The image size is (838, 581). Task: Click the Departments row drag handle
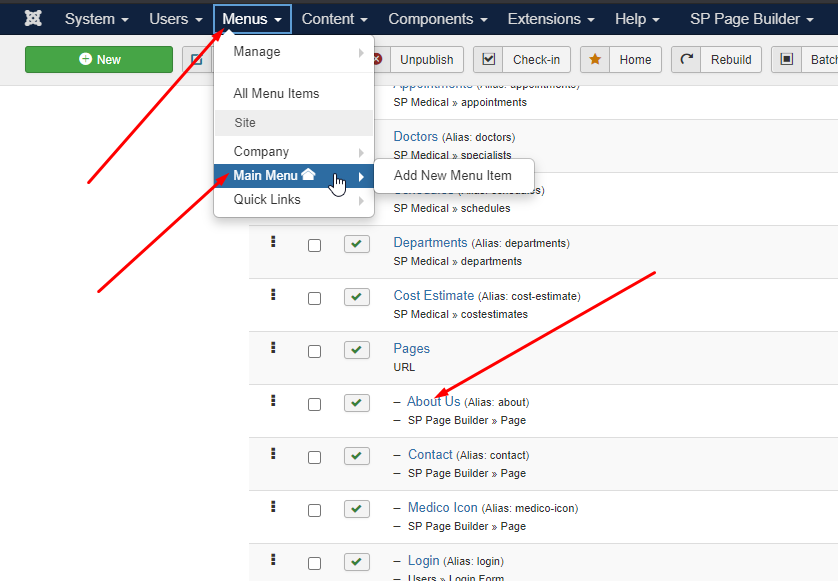coord(273,242)
